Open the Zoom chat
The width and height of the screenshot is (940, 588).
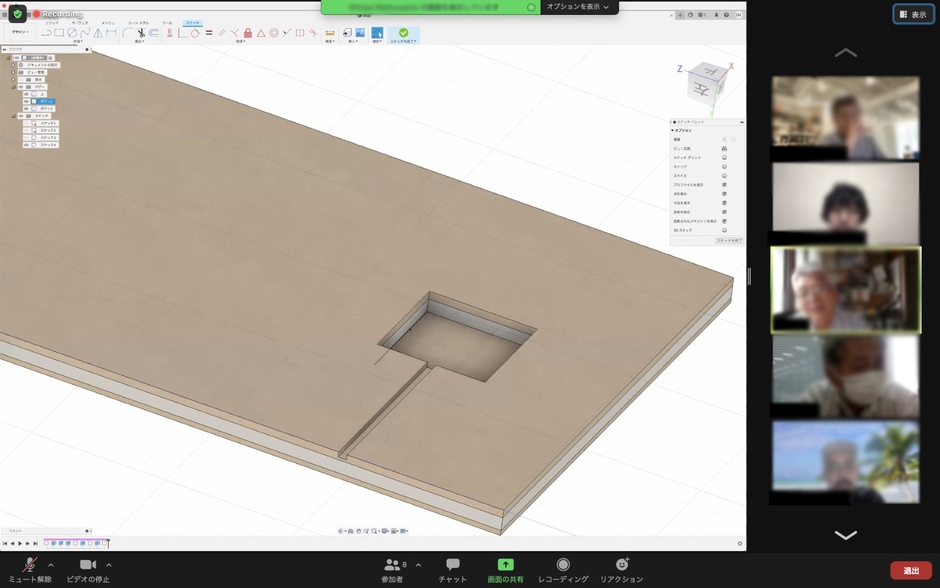(452, 566)
